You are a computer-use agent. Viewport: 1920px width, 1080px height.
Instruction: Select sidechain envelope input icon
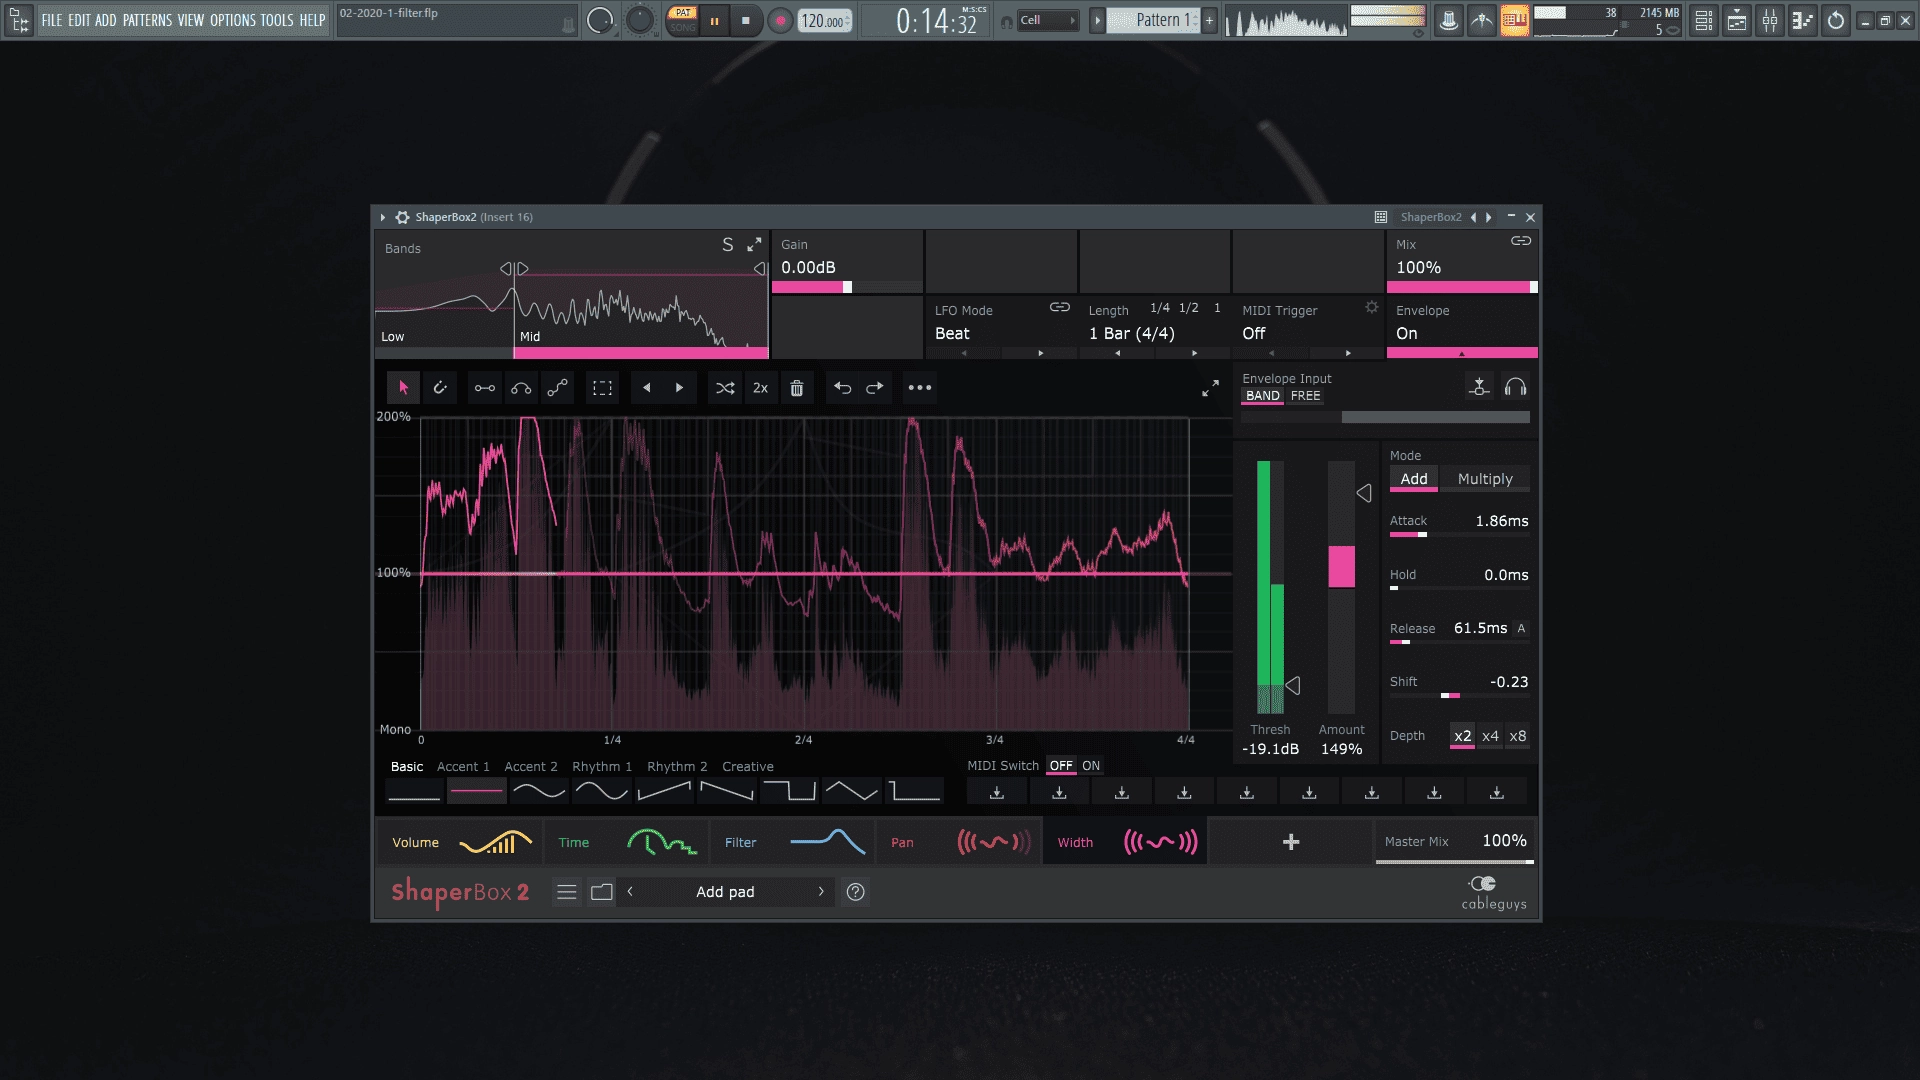coord(1479,387)
